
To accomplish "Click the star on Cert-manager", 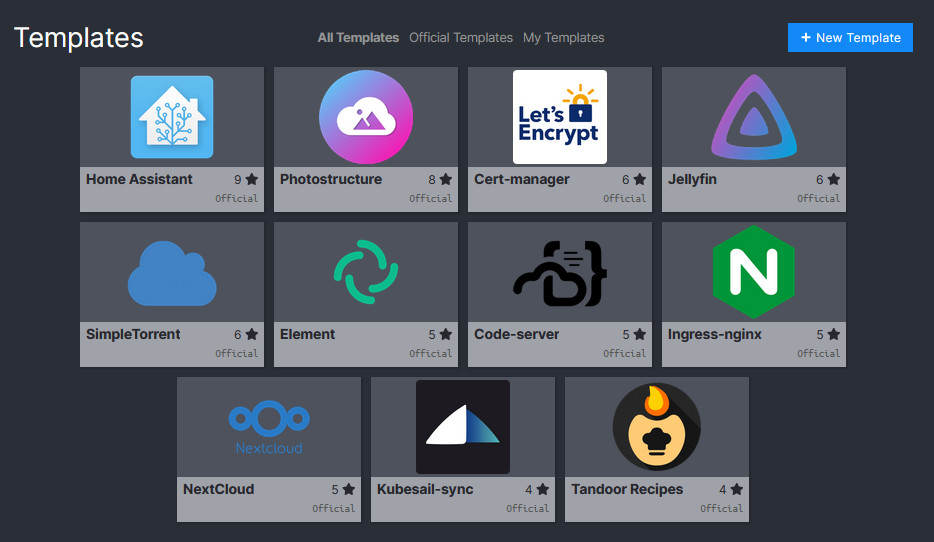I will pyautogui.click(x=640, y=179).
